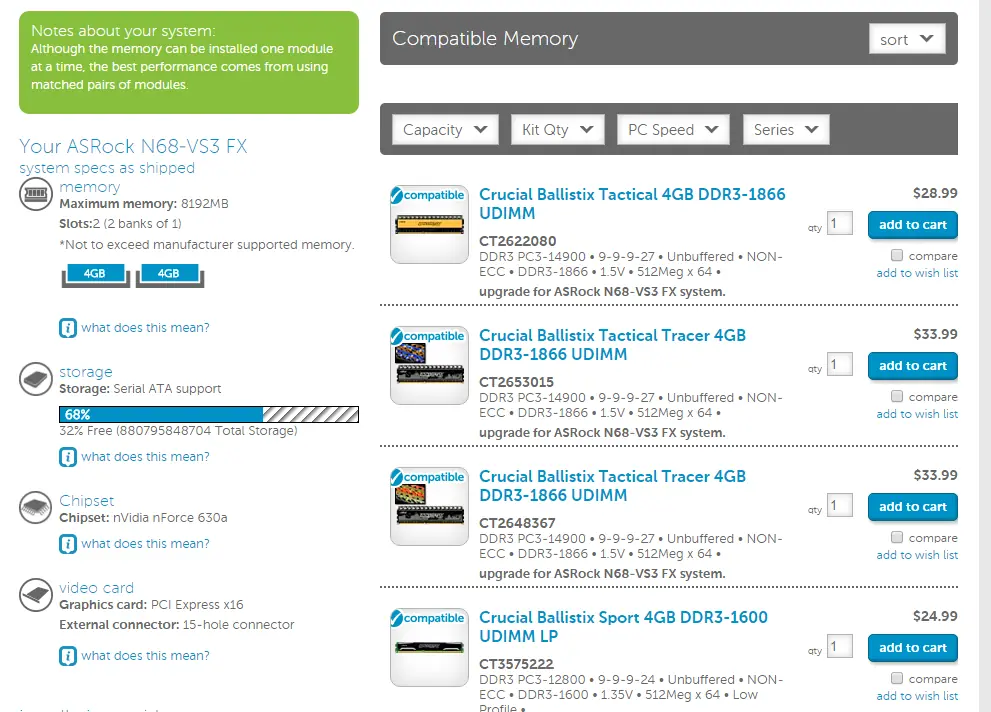This screenshot has height=712, width=991.
Task: Check compare box for CT2622080
Action: coord(897,255)
